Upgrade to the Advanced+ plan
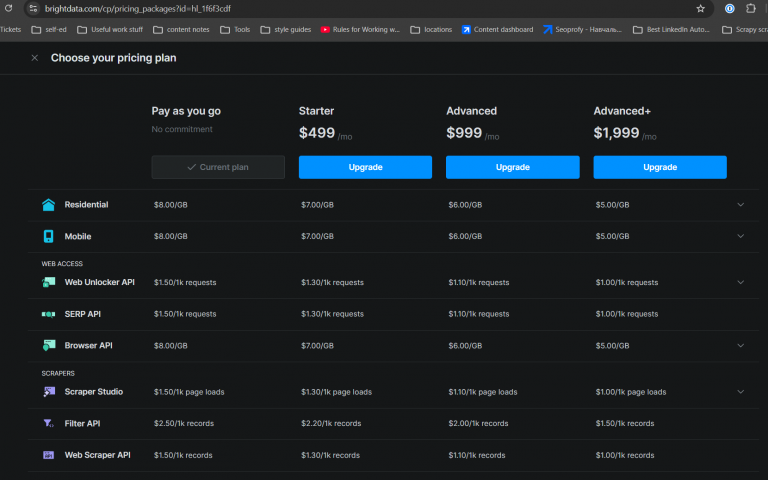 [660, 167]
